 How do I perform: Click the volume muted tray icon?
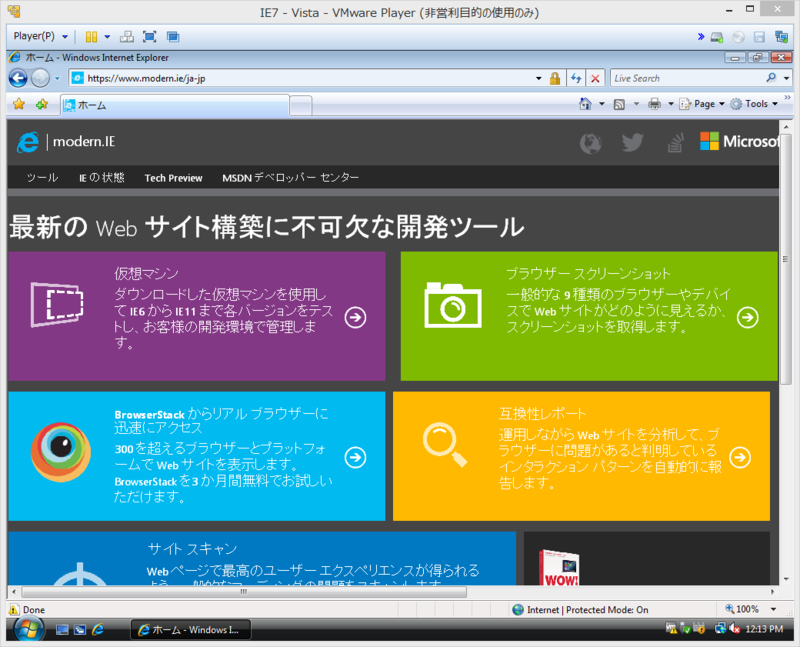pos(735,629)
